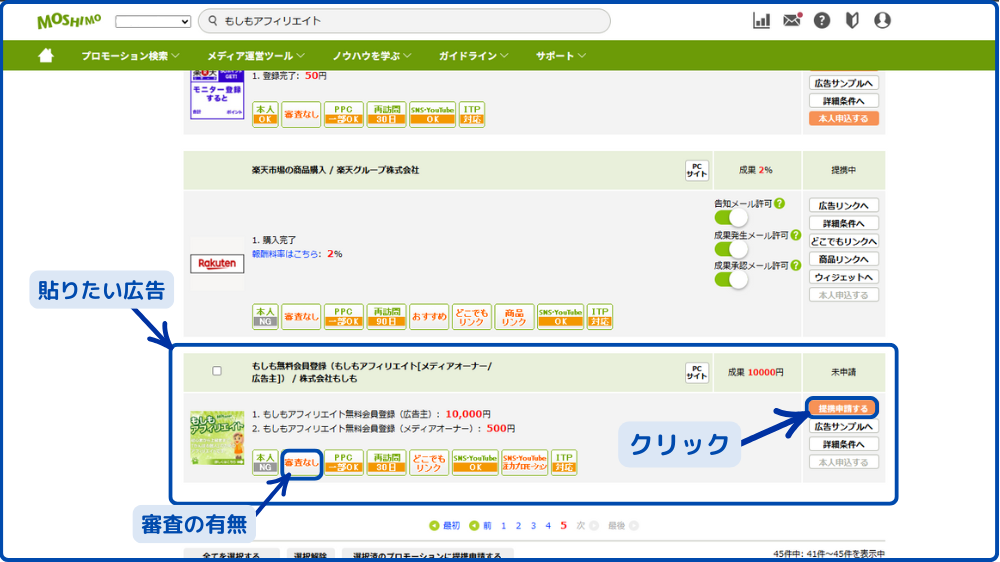Click help icon beside 告知メール許可
Screen dimensions: 1000x562
780,203
